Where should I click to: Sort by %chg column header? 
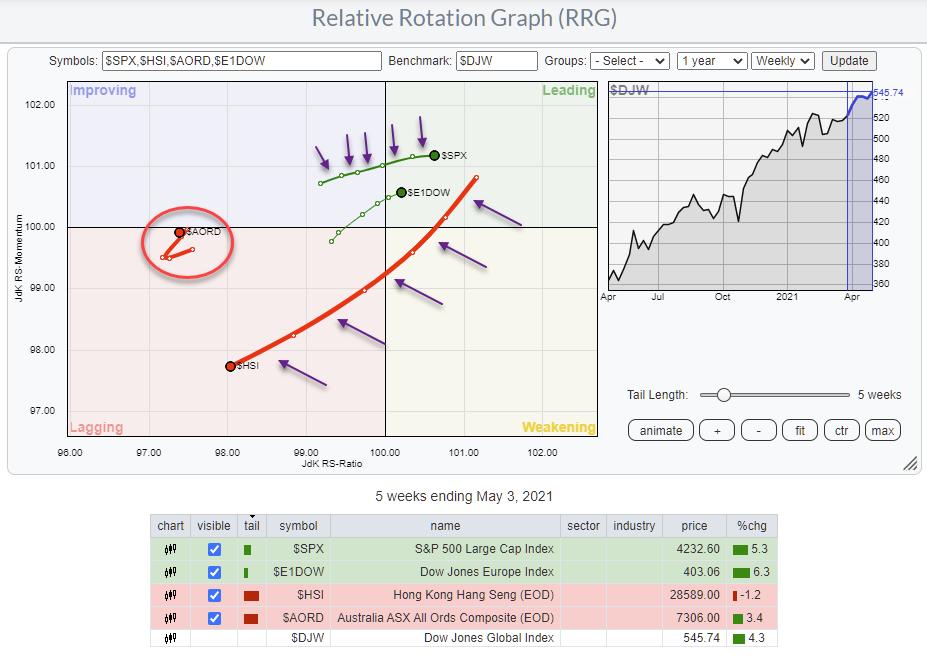[x=752, y=526]
